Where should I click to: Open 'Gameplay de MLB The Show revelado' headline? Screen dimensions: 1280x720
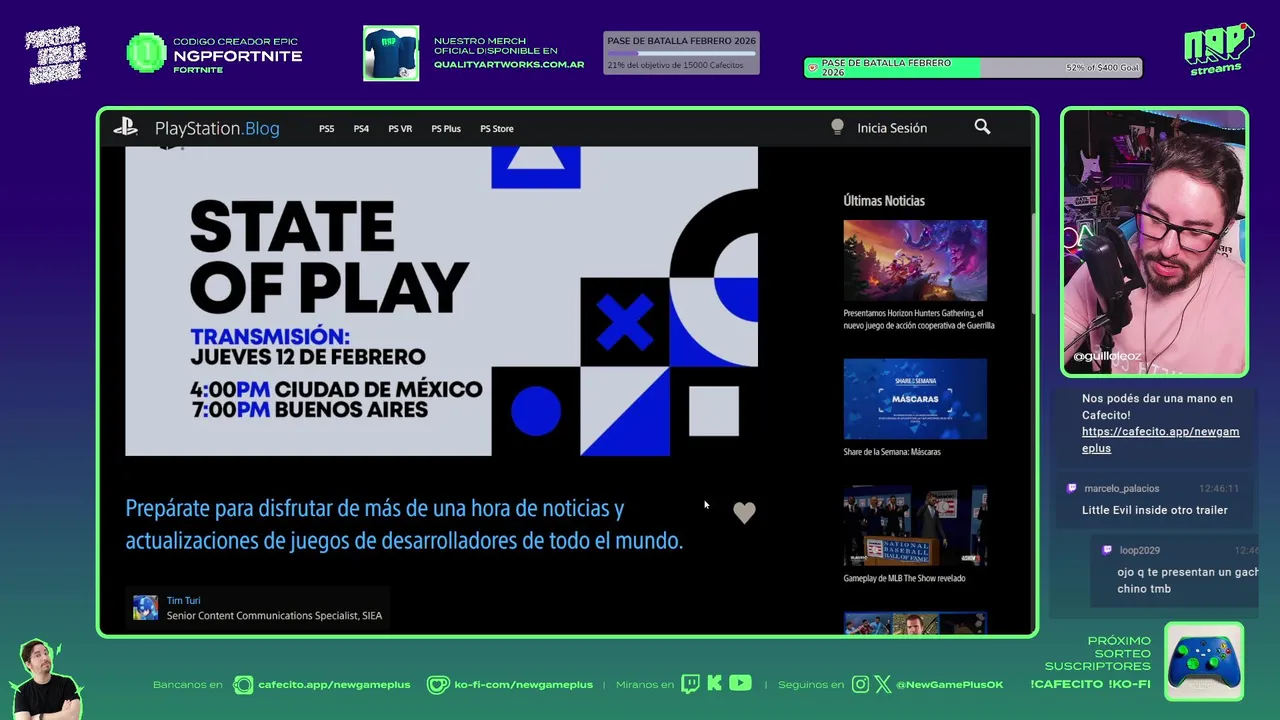click(x=904, y=578)
